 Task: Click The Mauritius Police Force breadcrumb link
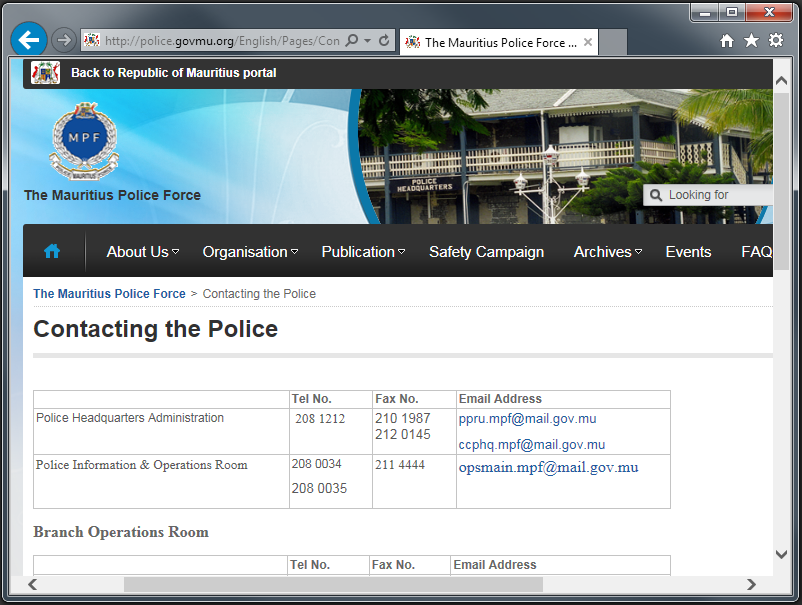(x=109, y=294)
